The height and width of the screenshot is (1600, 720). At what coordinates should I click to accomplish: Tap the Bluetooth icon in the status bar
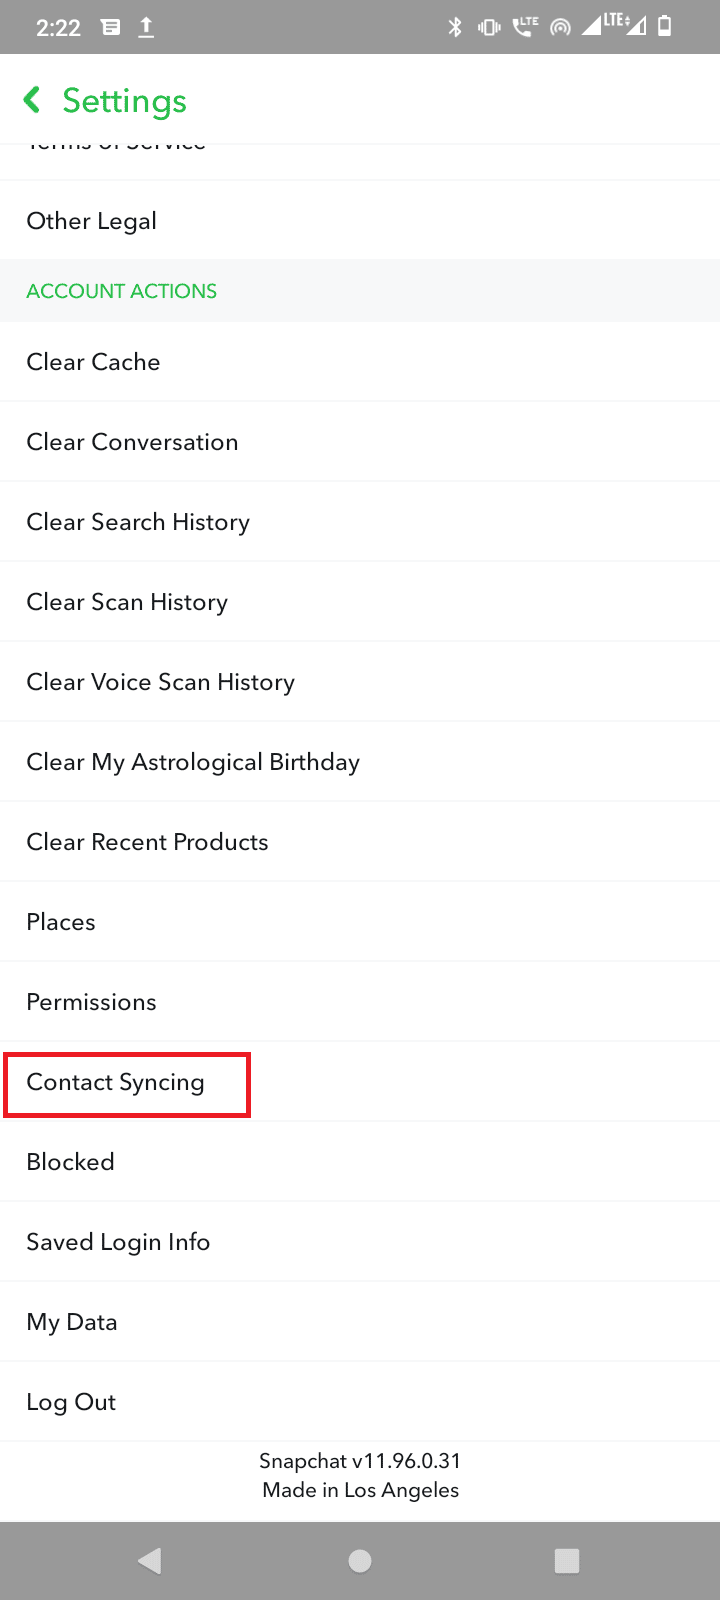click(453, 27)
